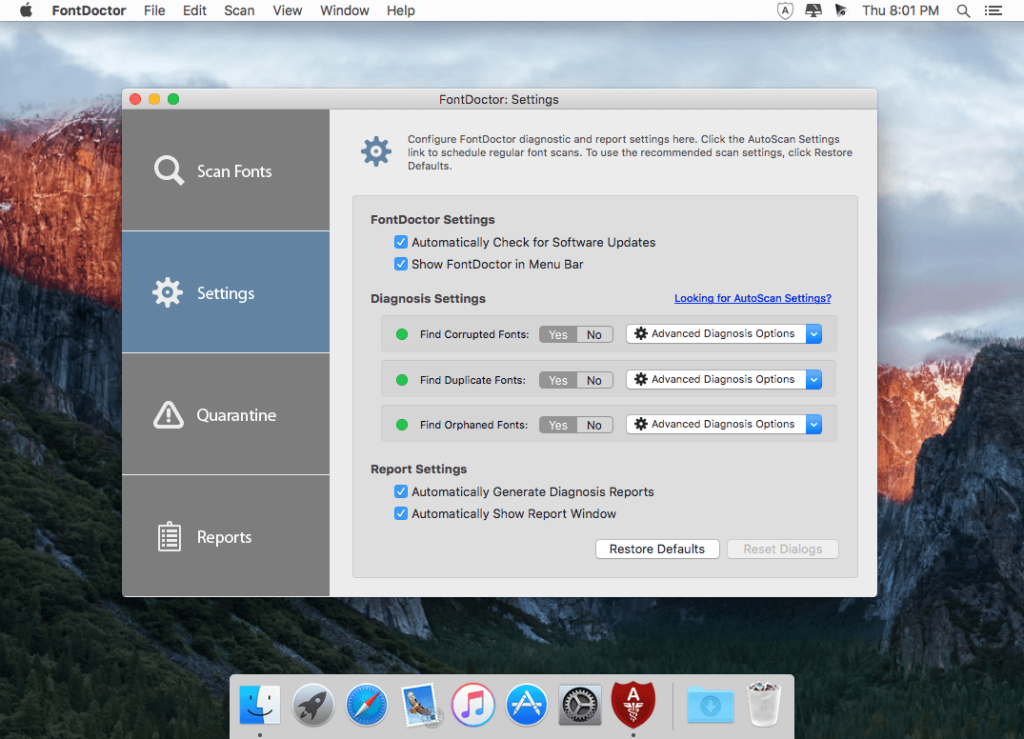Launch FontDoctor from the Dock
1024x739 pixels.
[x=633, y=704]
